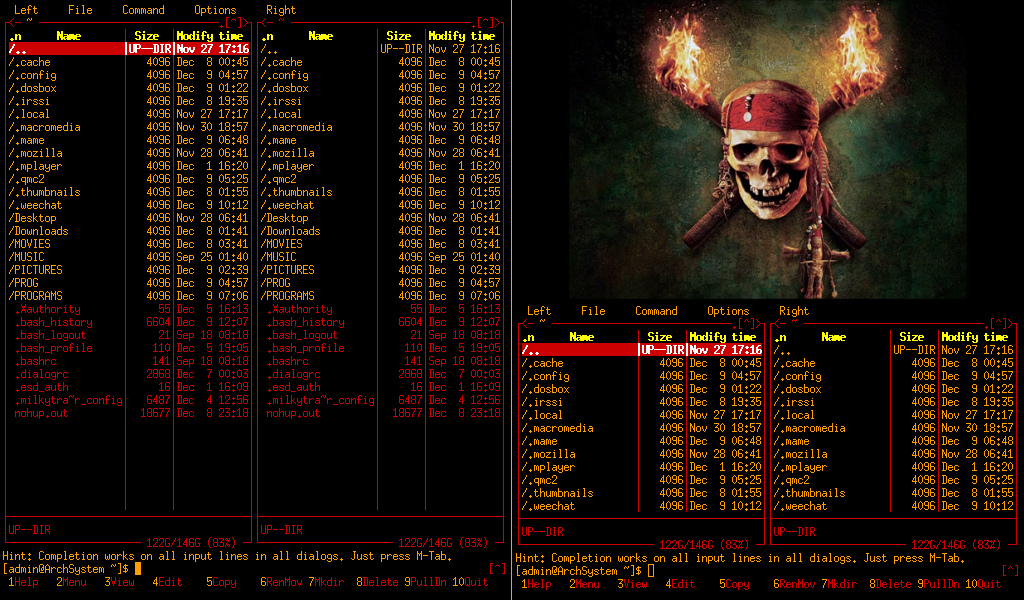This screenshot has width=1024, height=600.
Task: Click the back arrow '<-' atop small terminal's right panel
Action: coord(779,324)
